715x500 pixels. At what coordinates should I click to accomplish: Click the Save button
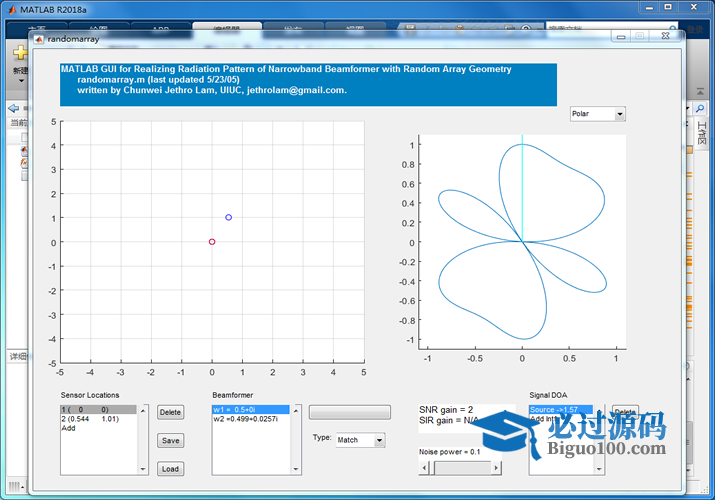pyautogui.click(x=170, y=440)
